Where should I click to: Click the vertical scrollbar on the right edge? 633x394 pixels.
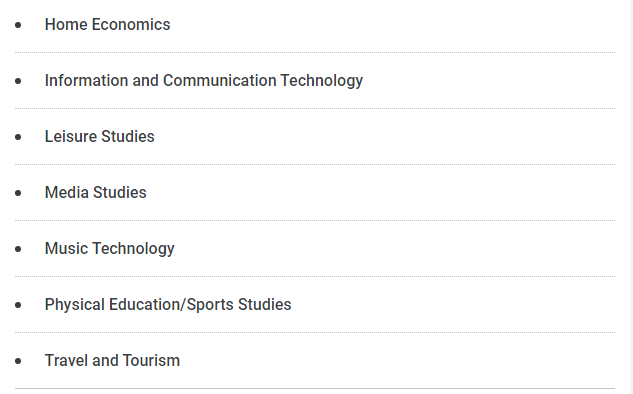[x=631, y=197]
